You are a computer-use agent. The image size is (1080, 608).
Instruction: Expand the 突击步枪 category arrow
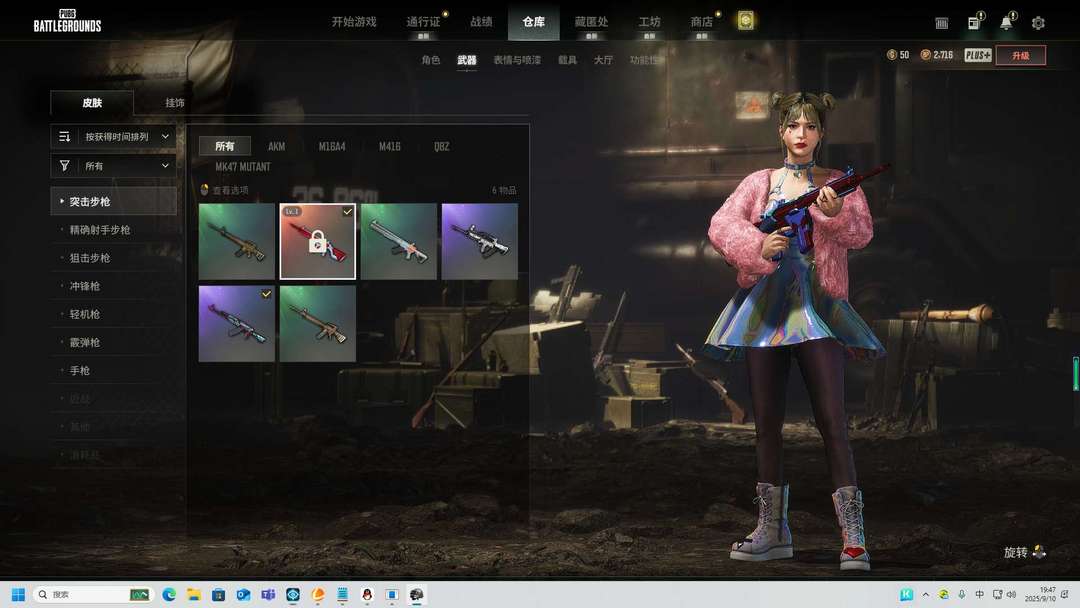(62, 201)
